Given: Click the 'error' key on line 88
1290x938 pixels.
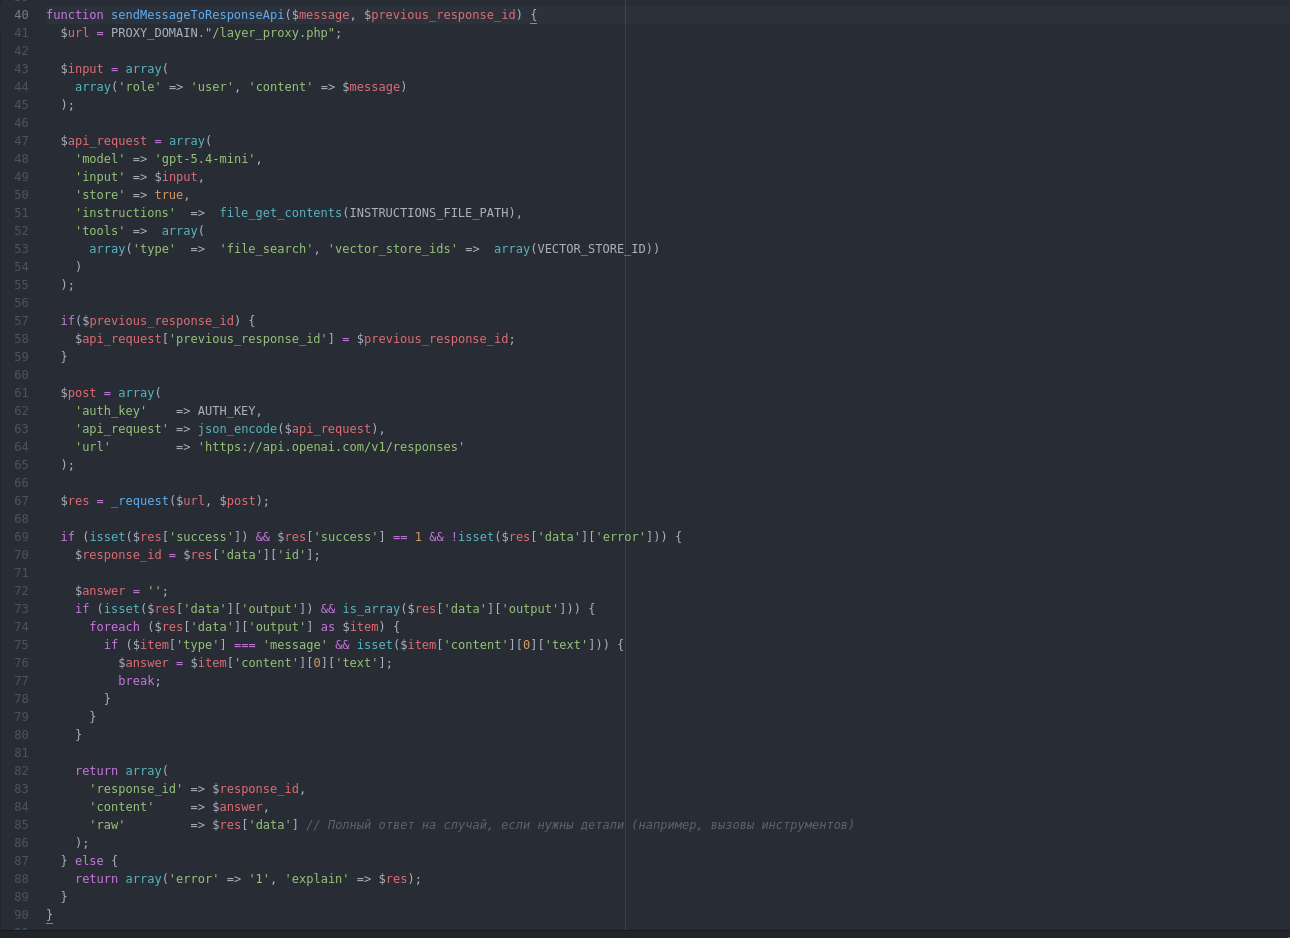Looking at the screenshot, I should click(194, 879).
